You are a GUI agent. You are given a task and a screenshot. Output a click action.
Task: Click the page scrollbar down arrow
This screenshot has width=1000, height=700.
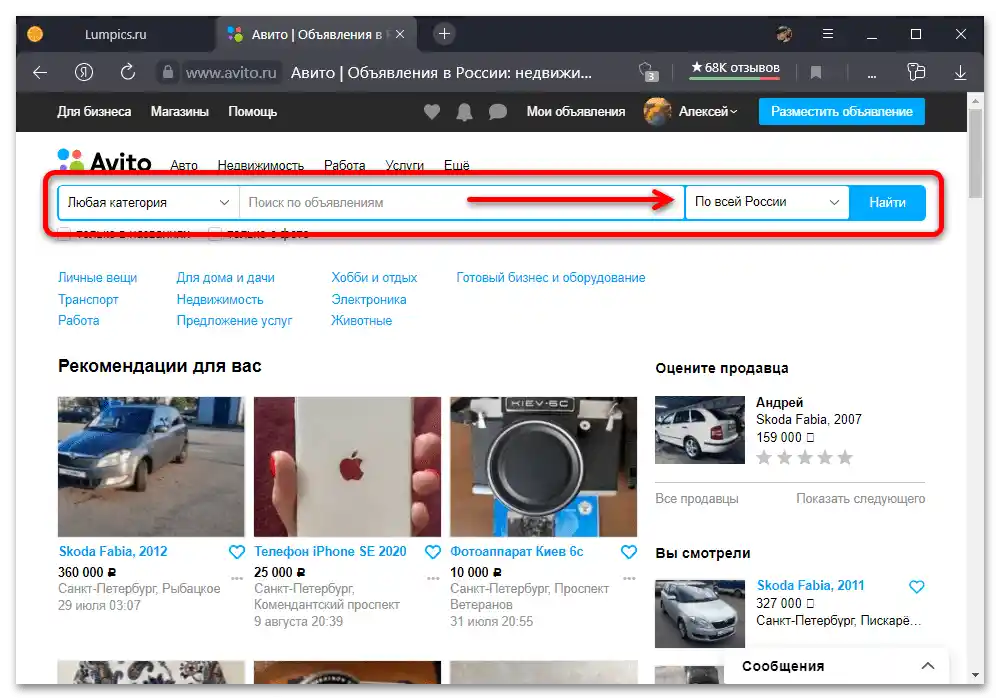pos(975,675)
